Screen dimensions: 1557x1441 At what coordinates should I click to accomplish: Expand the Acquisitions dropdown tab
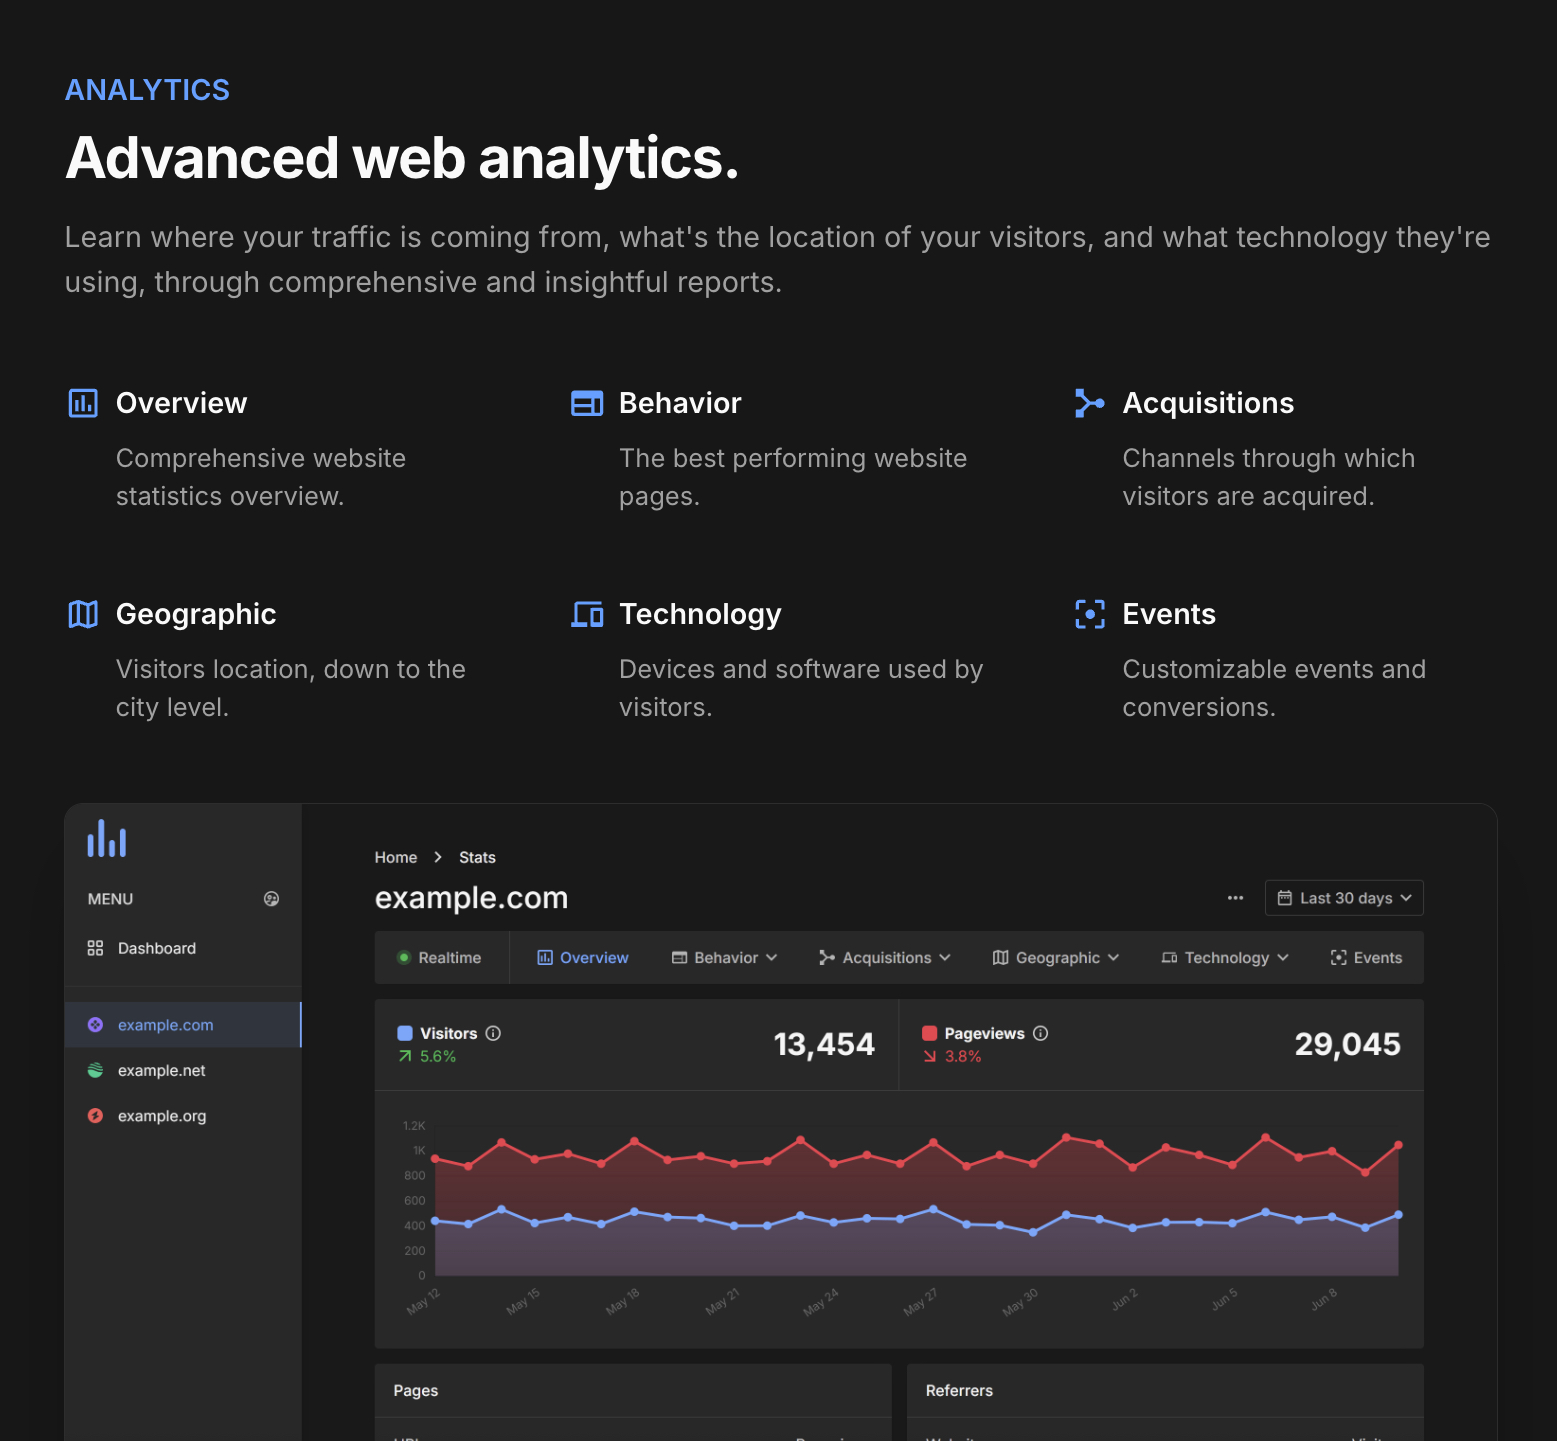884,958
